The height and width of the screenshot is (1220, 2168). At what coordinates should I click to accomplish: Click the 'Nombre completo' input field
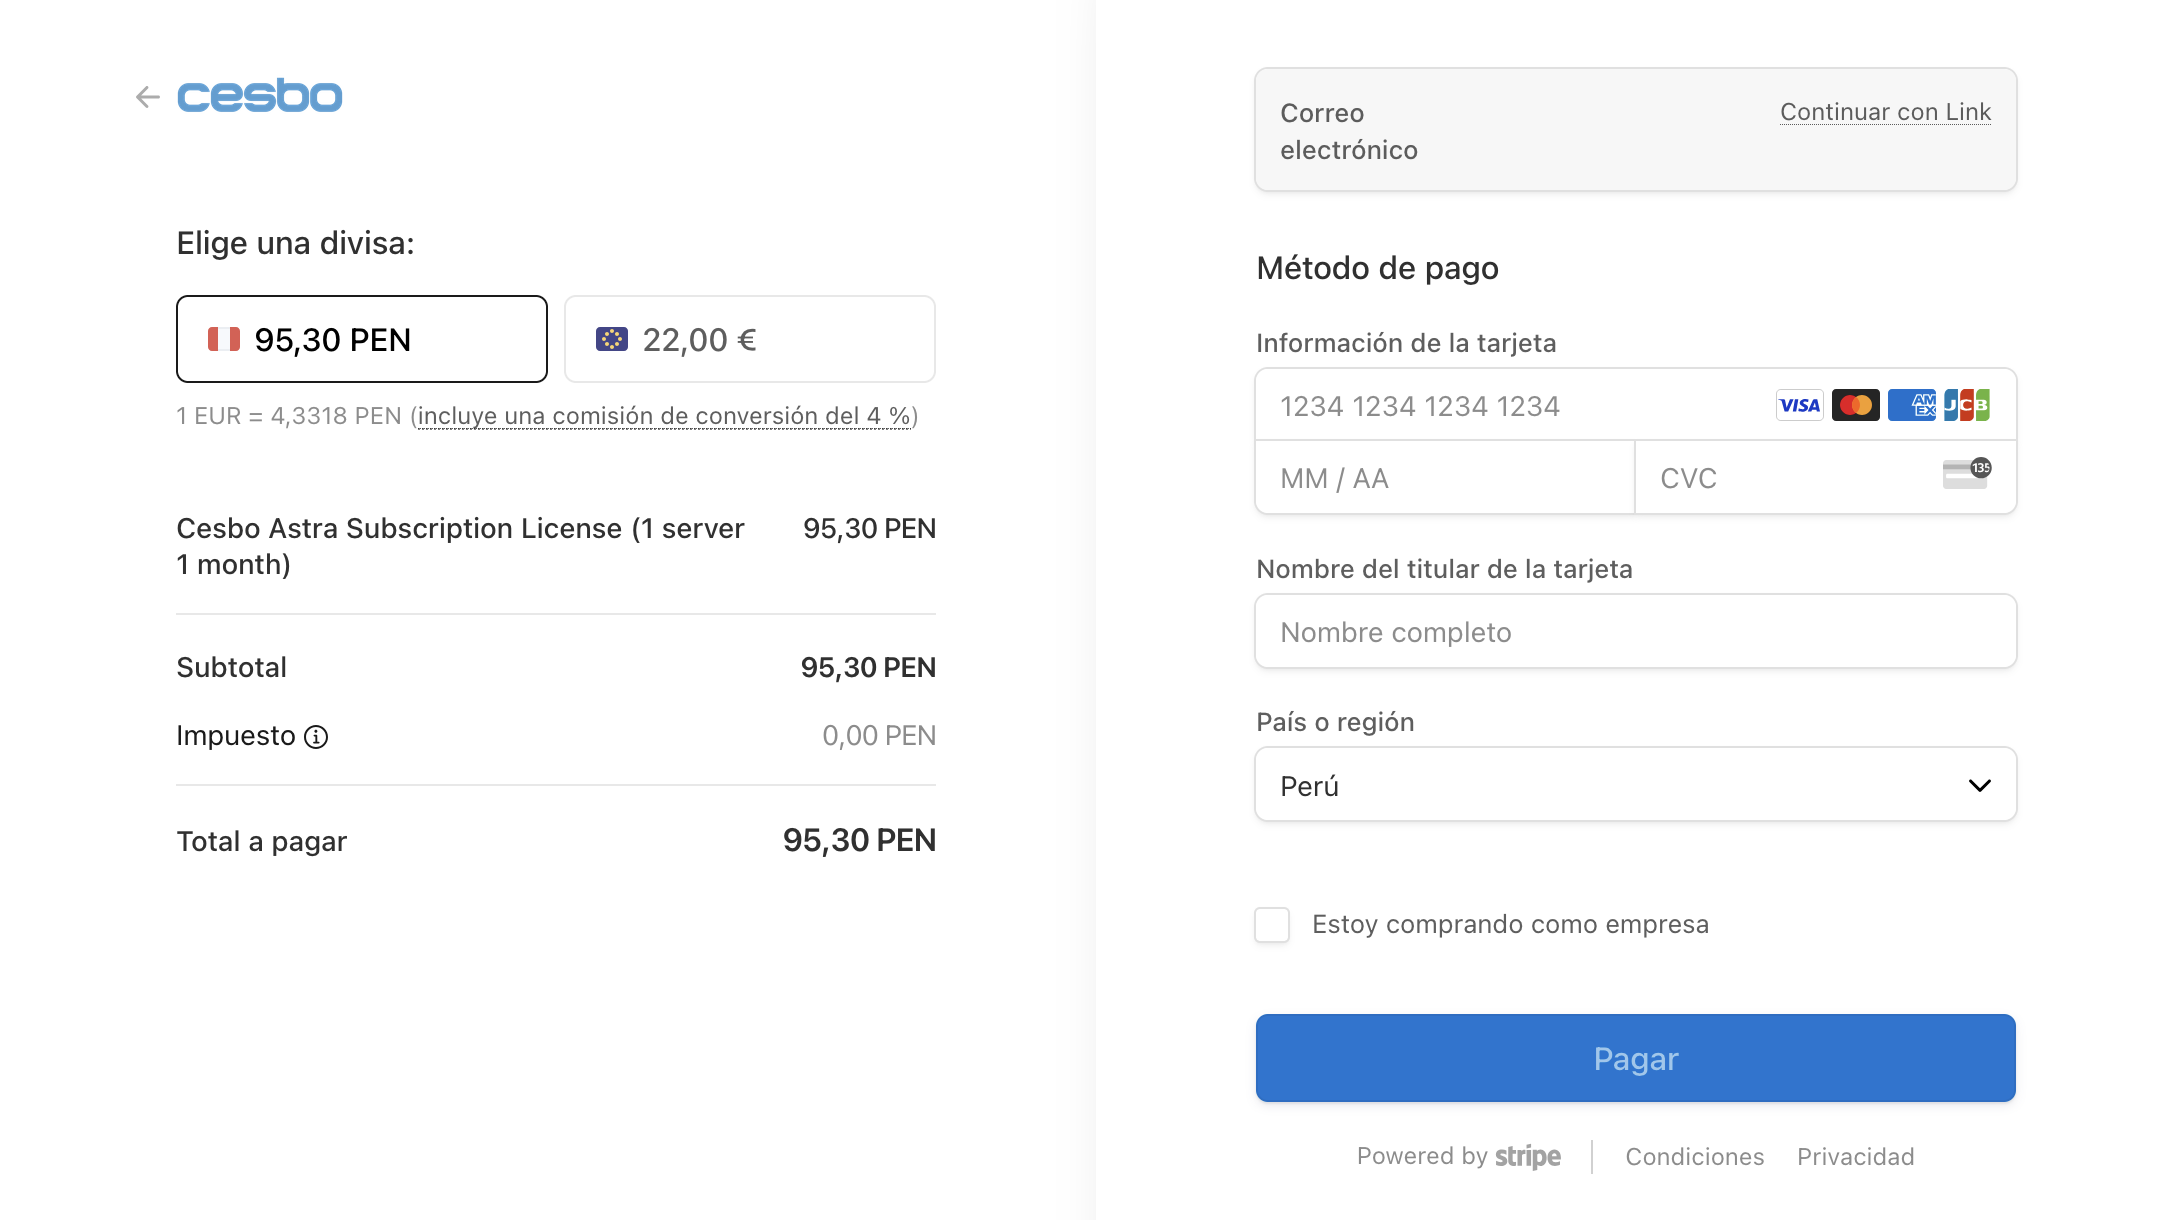click(x=1635, y=631)
